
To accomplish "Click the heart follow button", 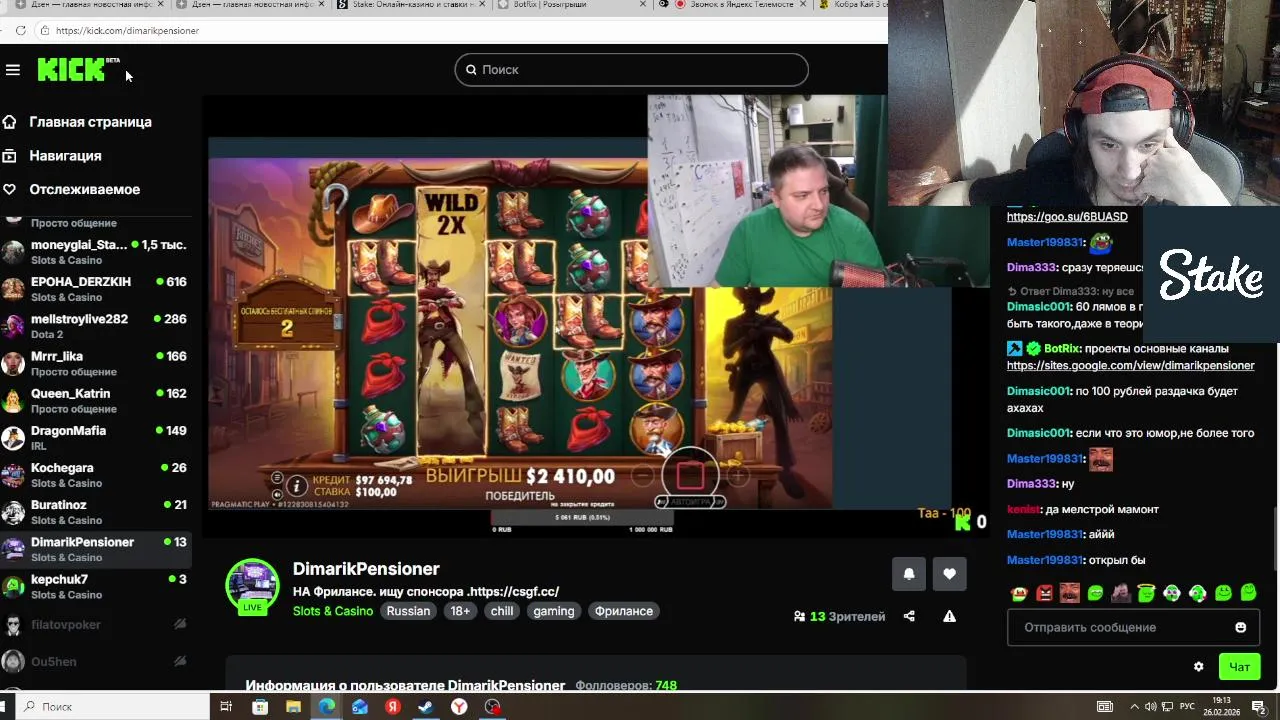I will [x=949, y=574].
